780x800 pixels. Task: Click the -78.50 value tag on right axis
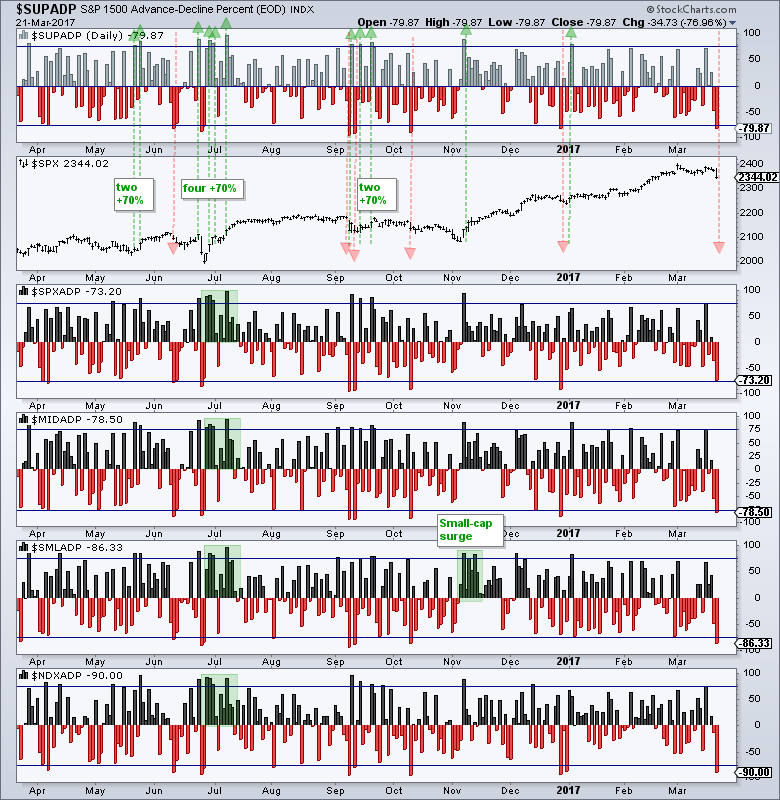click(753, 512)
